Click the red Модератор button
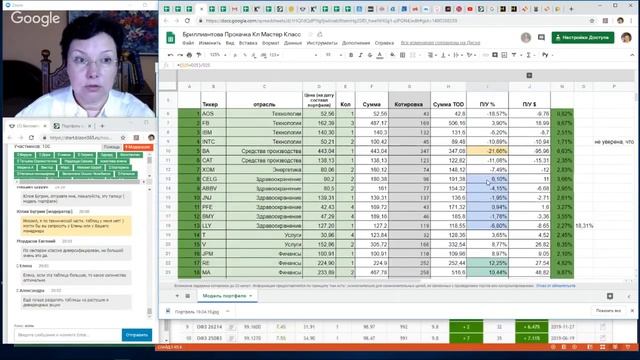Screen dimensions: 640x360 click(x=138, y=147)
